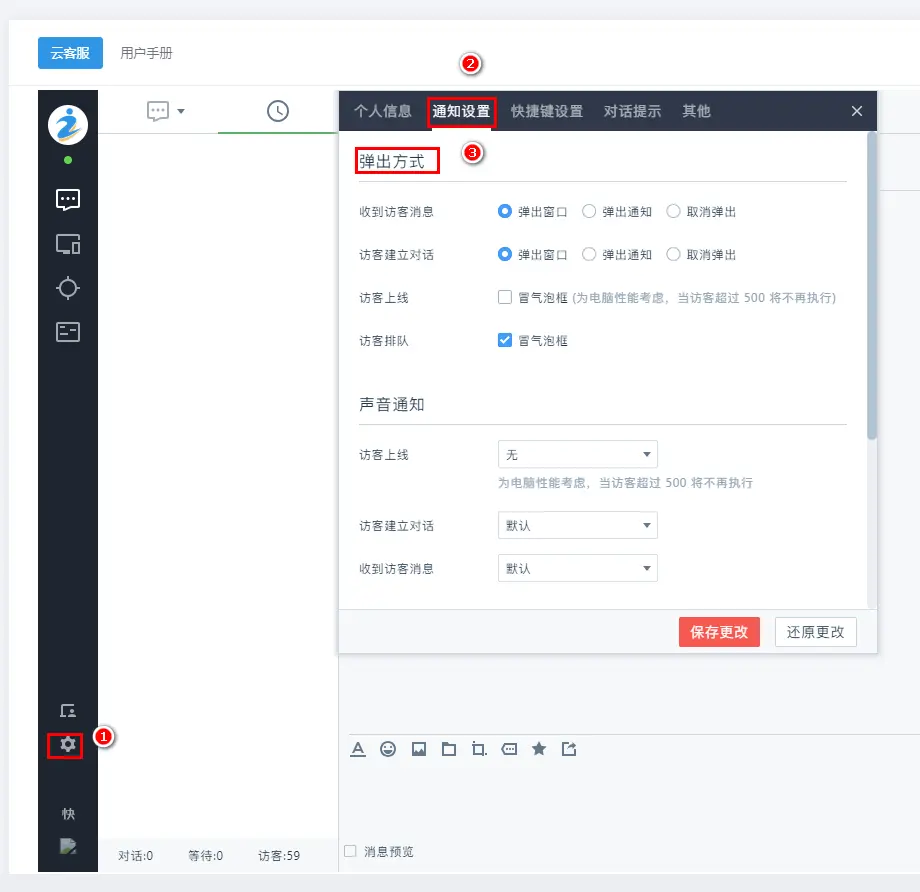Click the star favorites icon in toolbar
Image resolution: width=920 pixels, height=892 pixels.
click(x=539, y=749)
